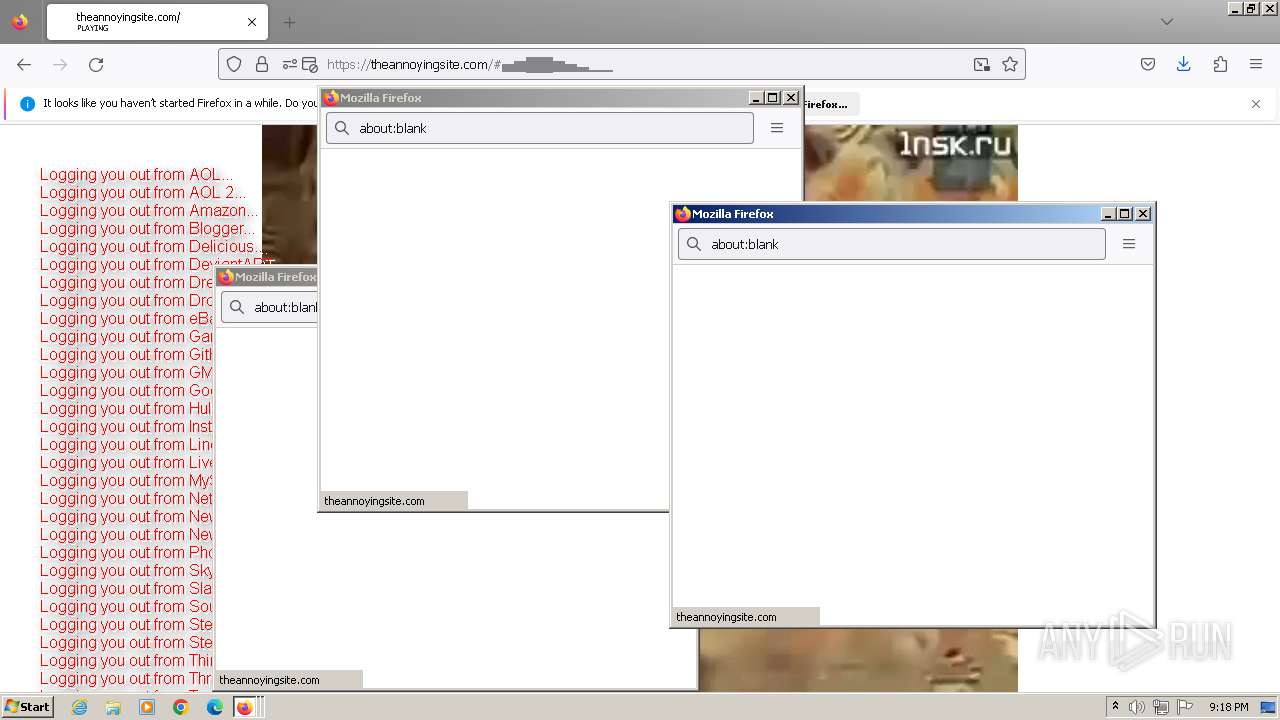This screenshot has height=720, width=1280.
Task: Click search icon in top popup address bar
Action: click(342, 128)
